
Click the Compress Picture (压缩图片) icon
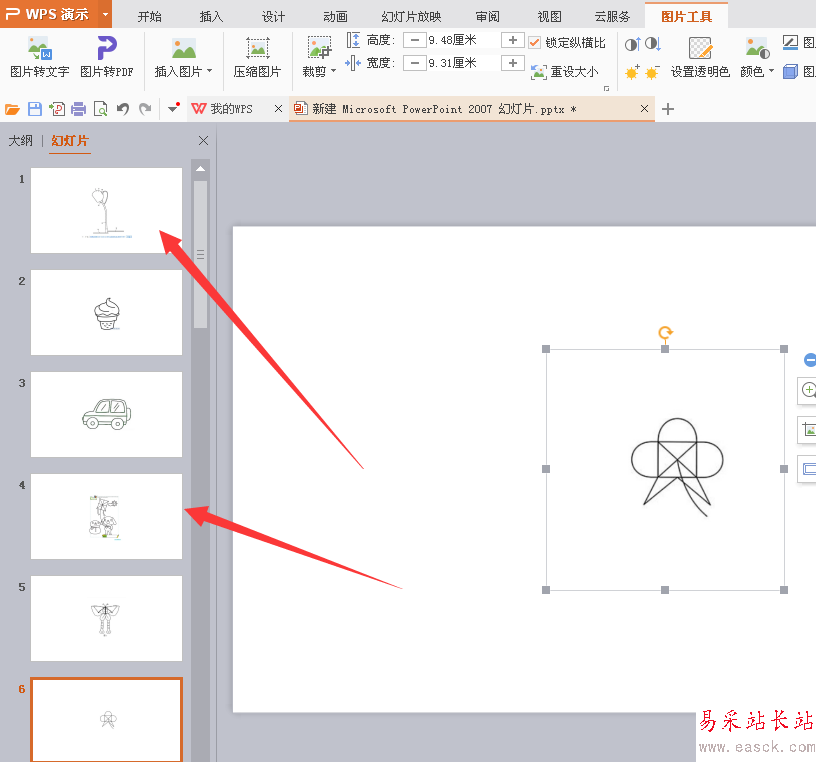(258, 48)
